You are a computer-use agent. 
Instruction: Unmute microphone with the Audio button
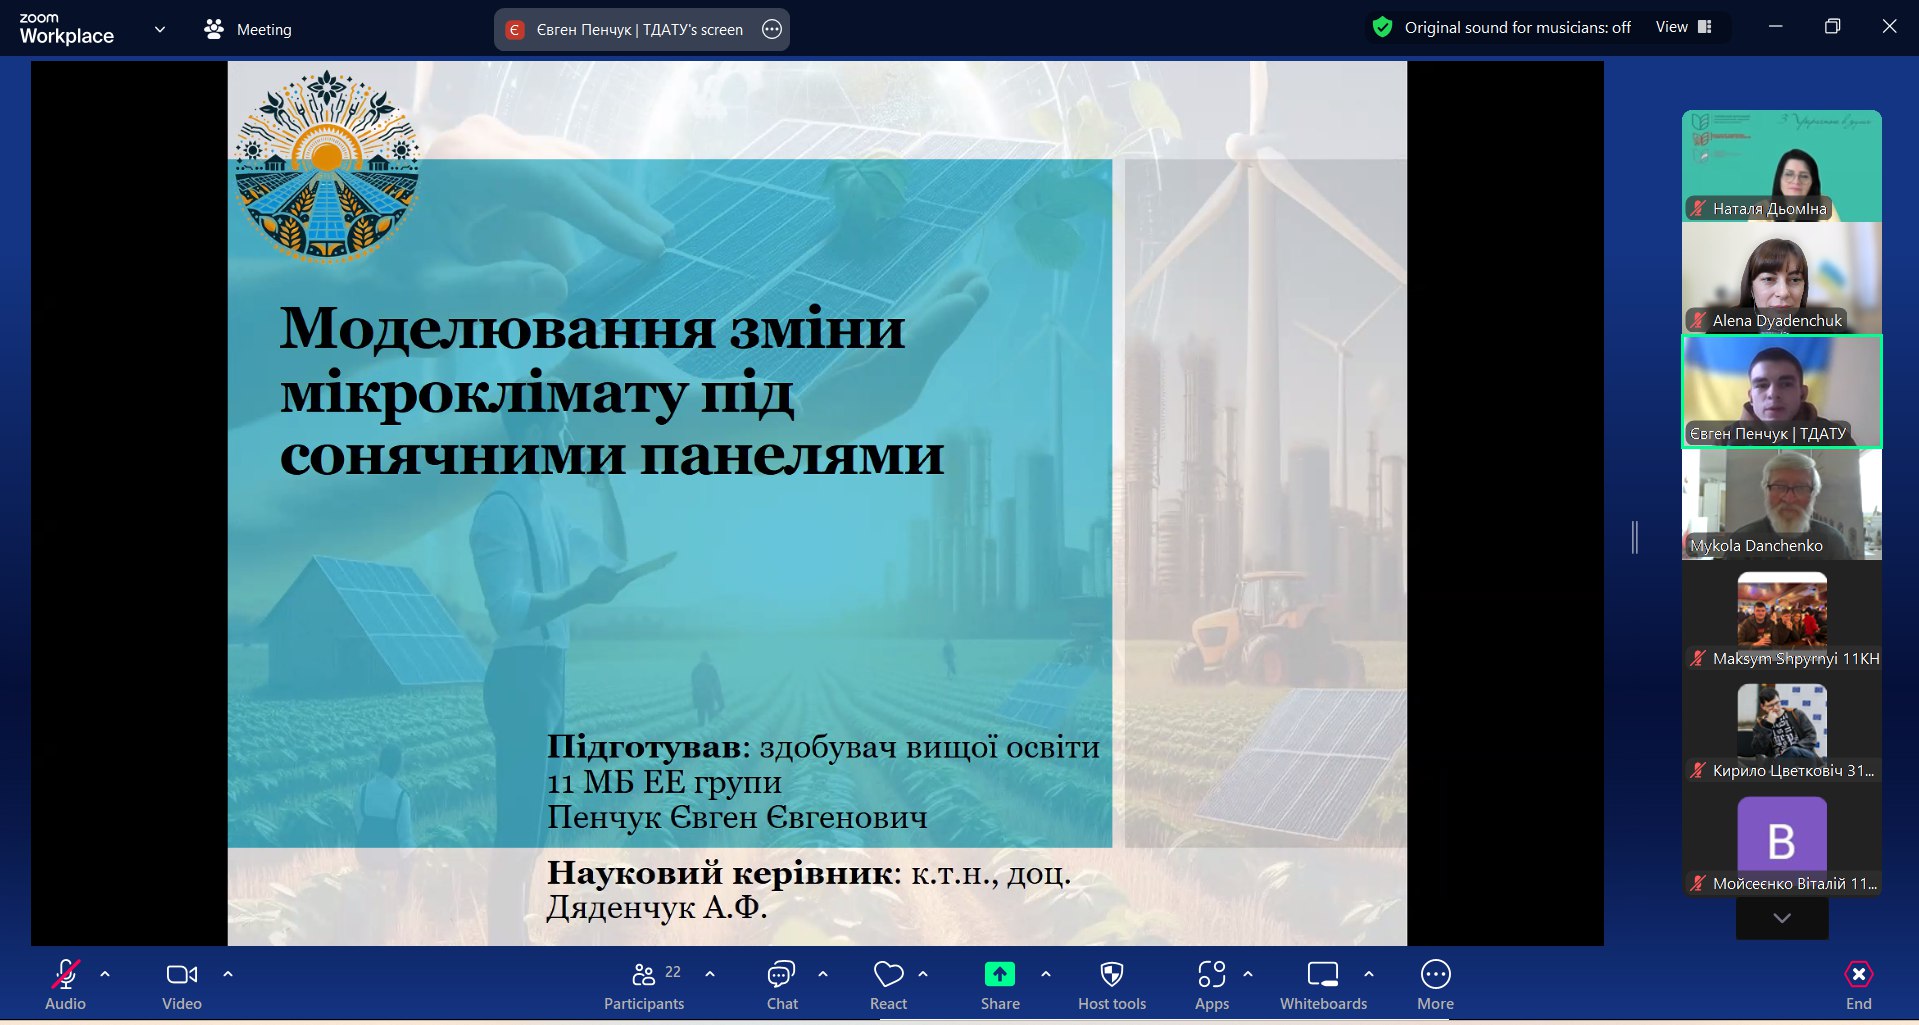(66, 985)
